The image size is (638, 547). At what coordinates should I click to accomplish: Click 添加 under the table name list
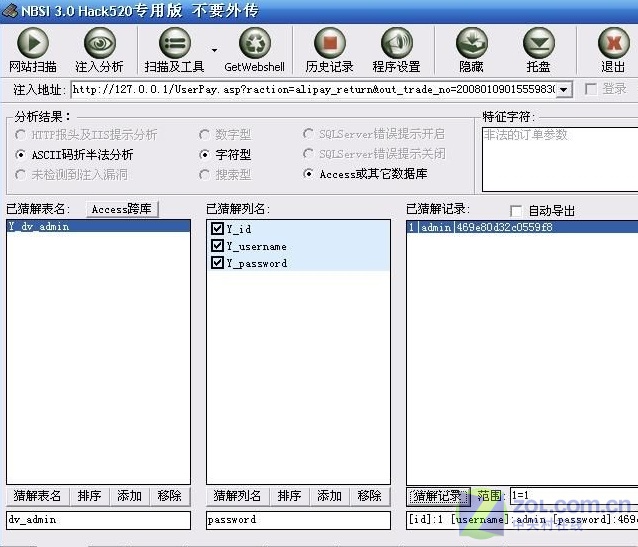[x=130, y=496]
